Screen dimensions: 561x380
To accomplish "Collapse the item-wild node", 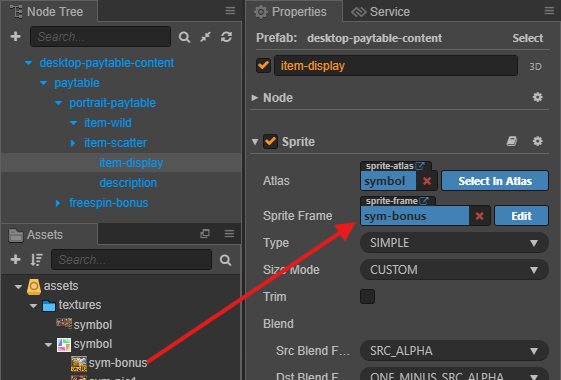I will [x=73, y=123].
